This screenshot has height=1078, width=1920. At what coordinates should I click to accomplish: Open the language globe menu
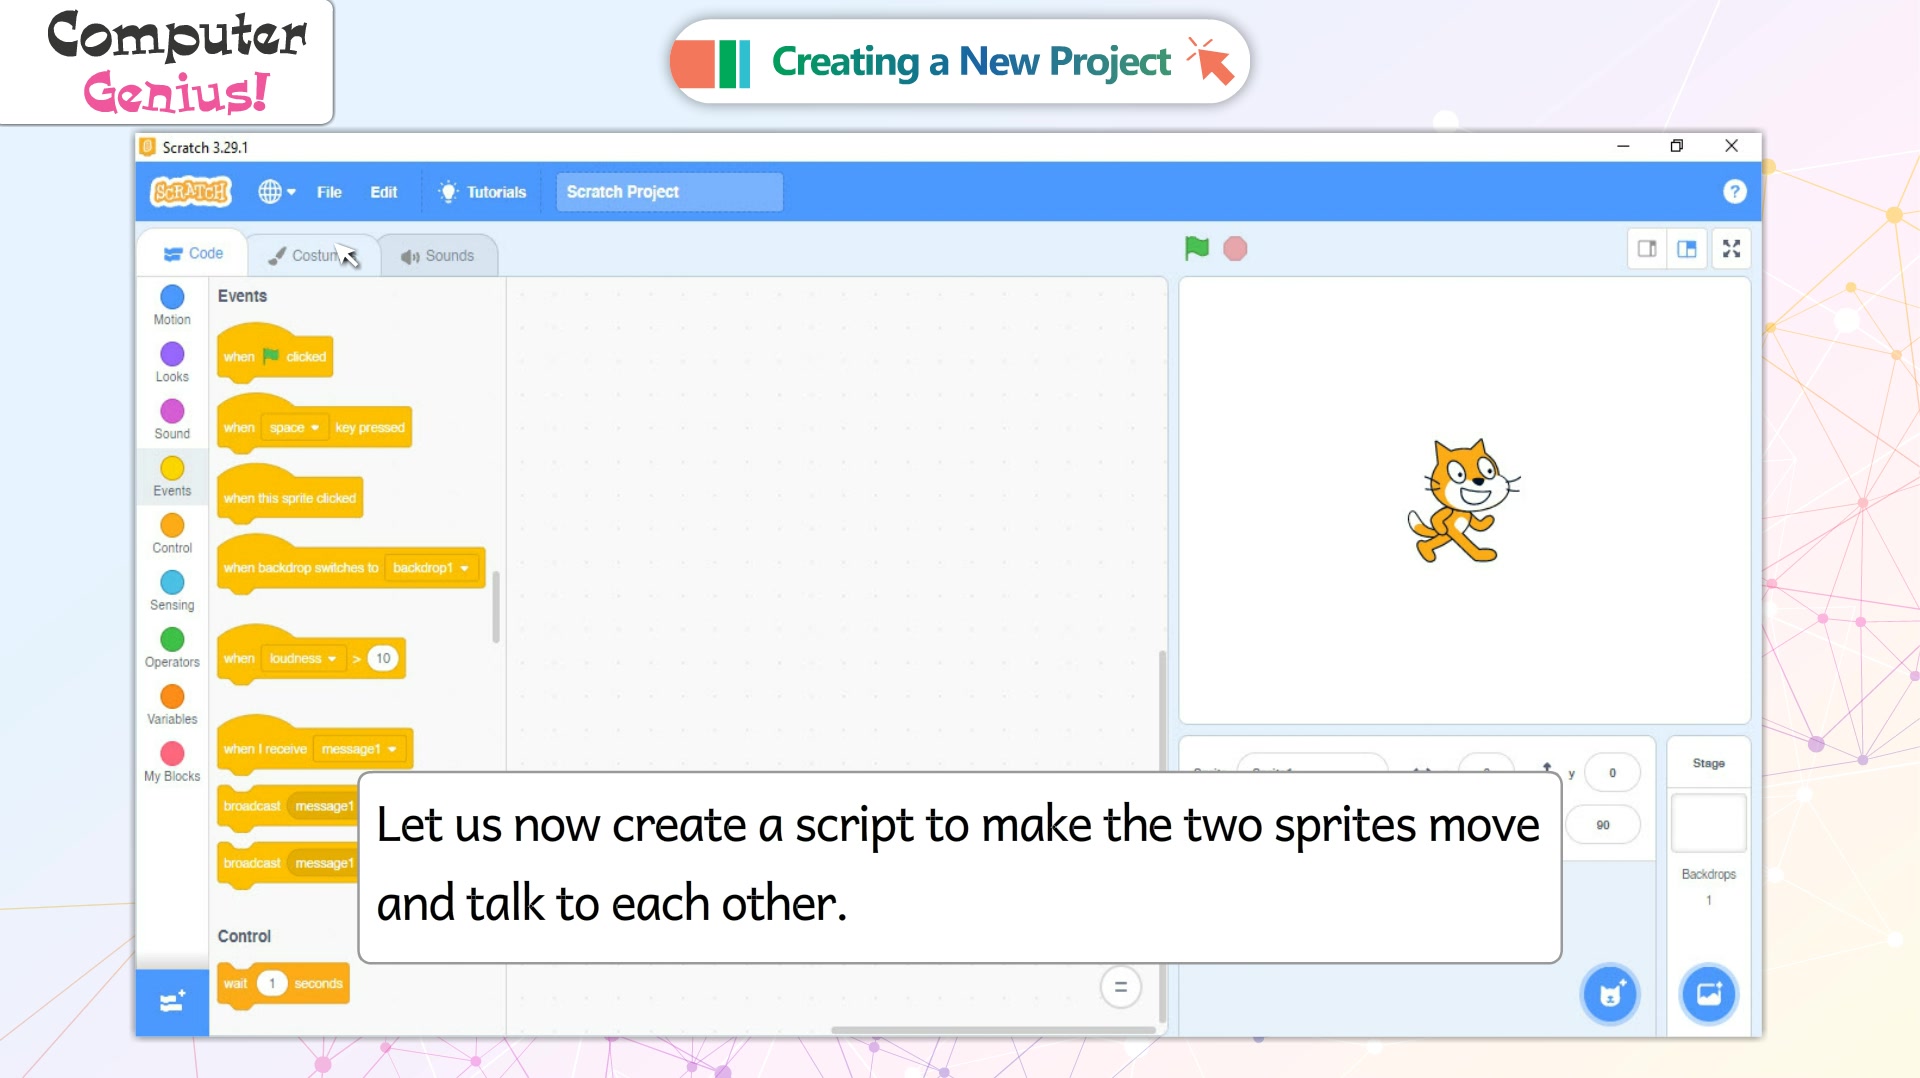tap(277, 191)
